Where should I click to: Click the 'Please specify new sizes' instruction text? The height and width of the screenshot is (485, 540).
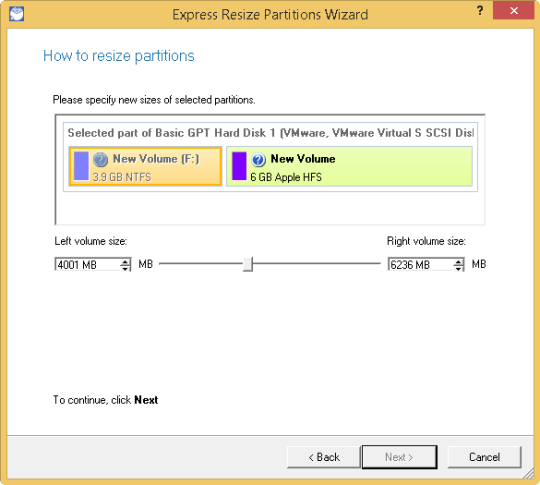[x=154, y=100]
